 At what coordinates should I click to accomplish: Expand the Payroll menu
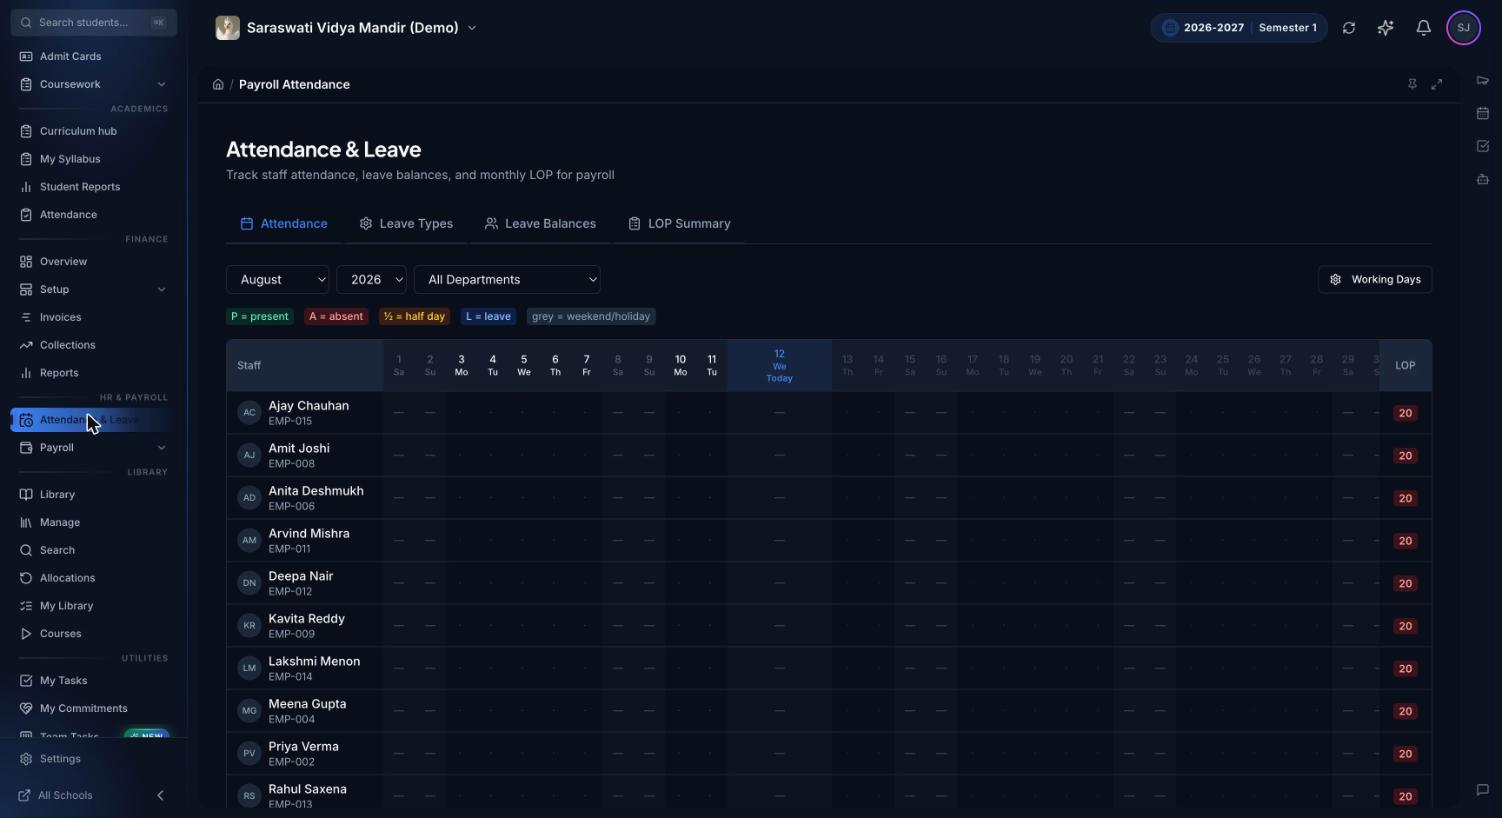pyautogui.click(x=92, y=448)
